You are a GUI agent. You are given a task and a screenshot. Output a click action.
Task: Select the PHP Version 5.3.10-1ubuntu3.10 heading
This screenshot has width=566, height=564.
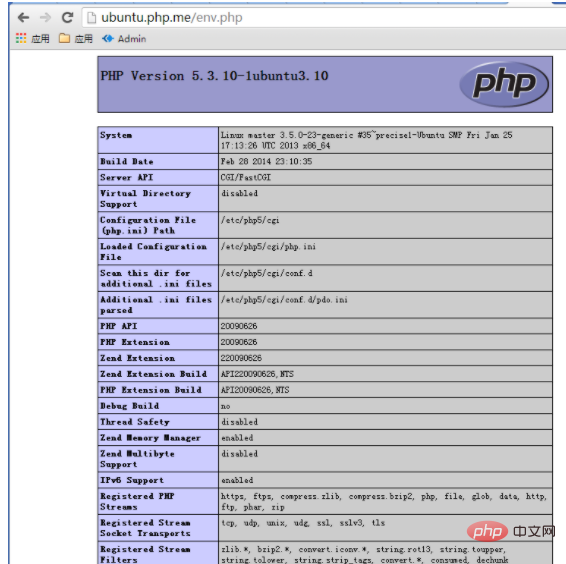click(214, 76)
